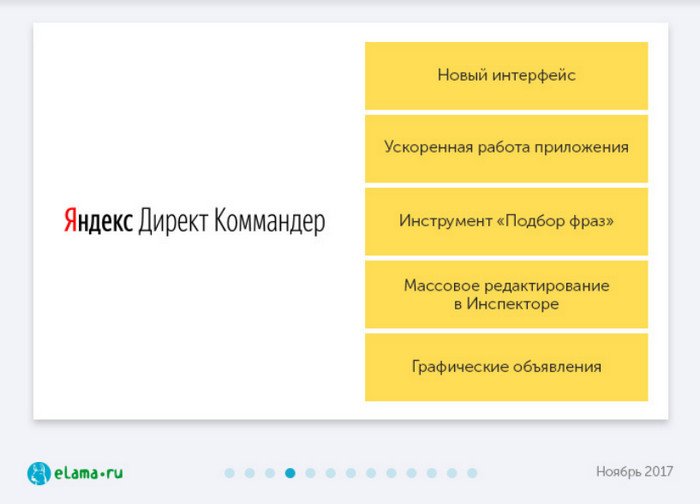The width and height of the screenshot is (700, 504).
Task: Select the active dark-blue slide dot
Action: click(x=290, y=473)
